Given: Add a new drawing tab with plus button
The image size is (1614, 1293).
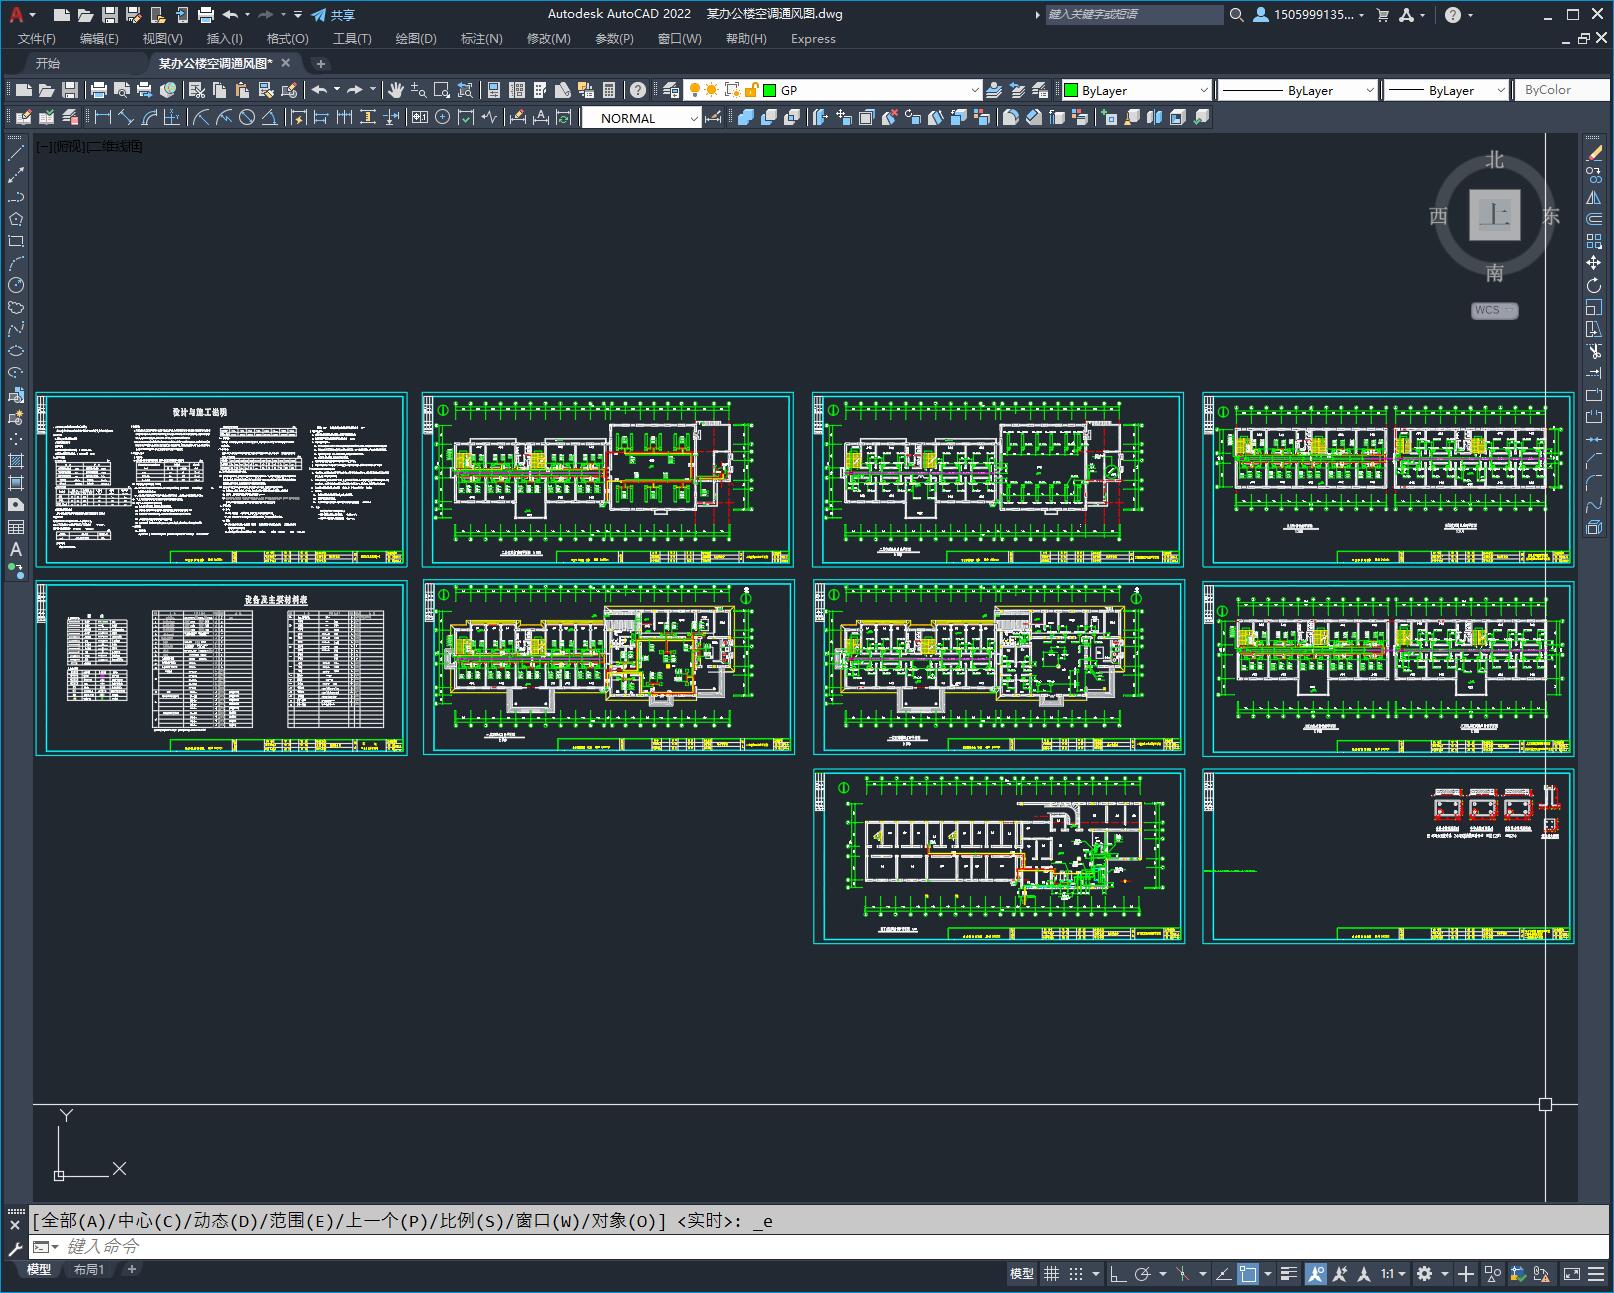Looking at the screenshot, I should [x=321, y=63].
